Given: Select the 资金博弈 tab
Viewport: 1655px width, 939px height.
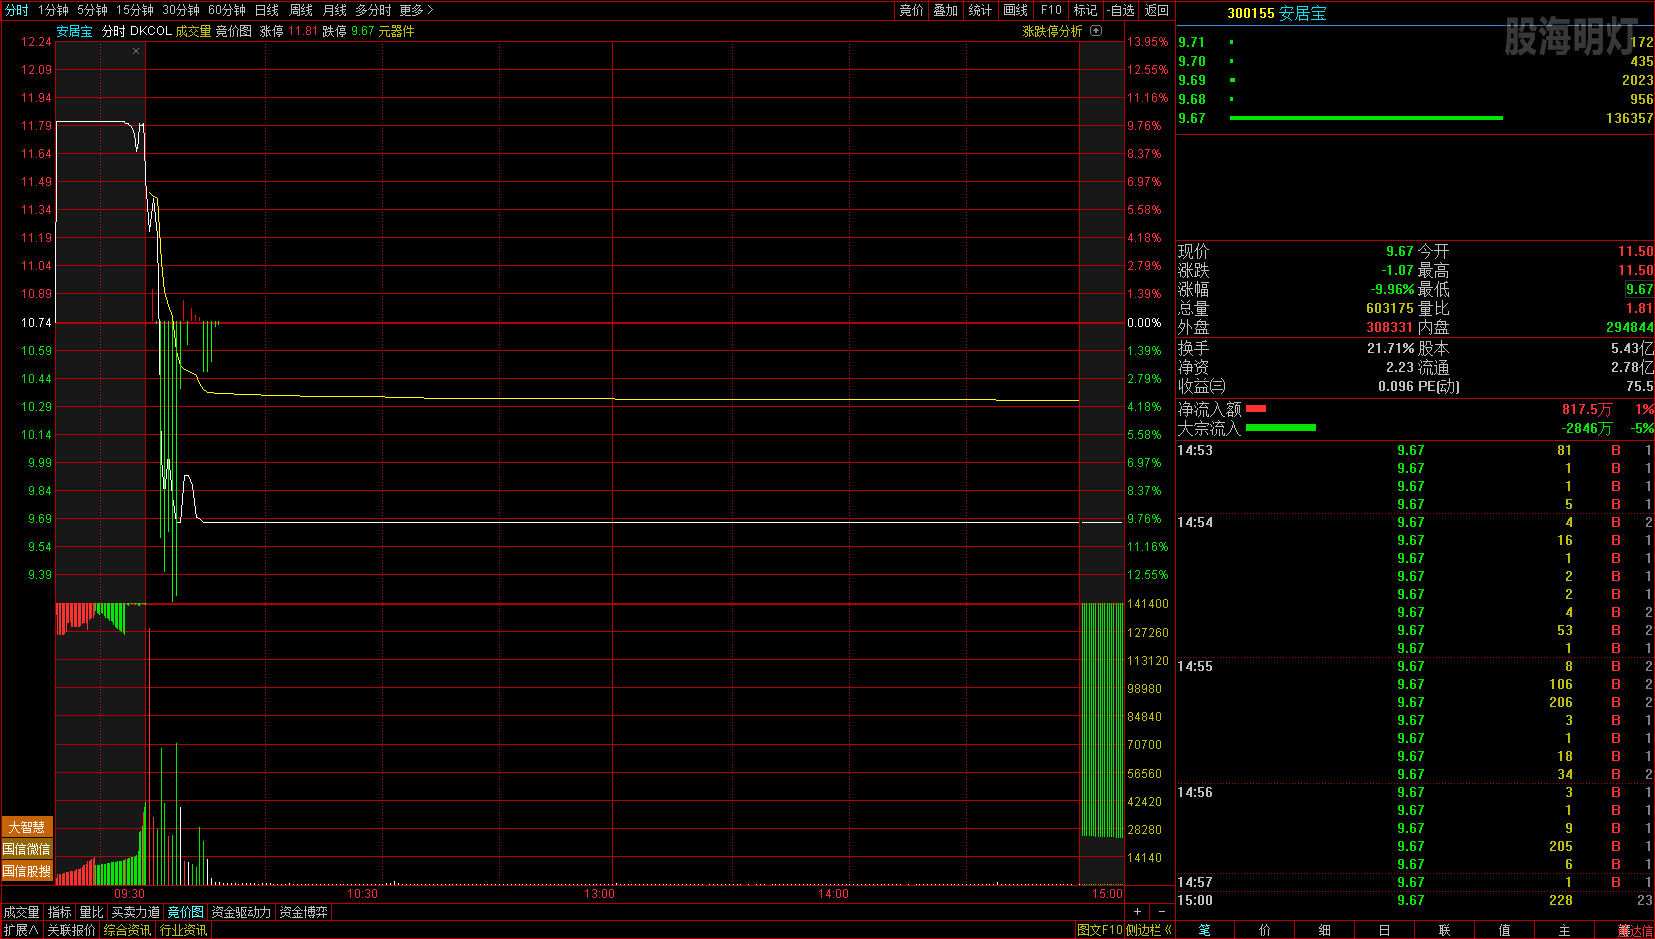Looking at the screenshot, I should (x=304, y=912).
